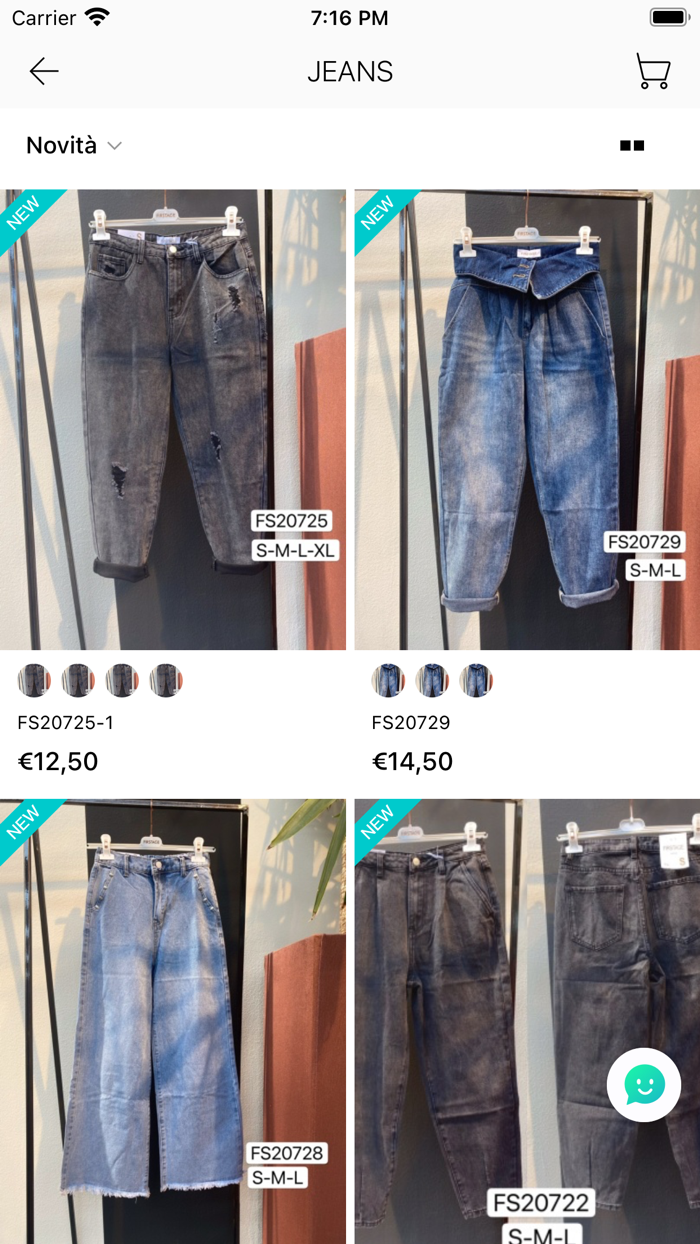Tap the €14,50 price label
This screenshot has width=700, height=1244.
click(412, 762)
